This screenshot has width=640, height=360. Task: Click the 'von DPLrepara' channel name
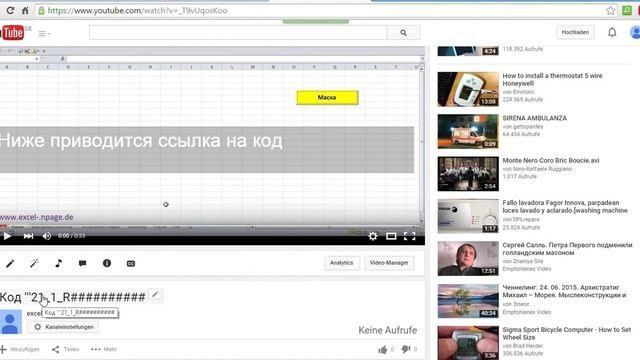(521, 219)
